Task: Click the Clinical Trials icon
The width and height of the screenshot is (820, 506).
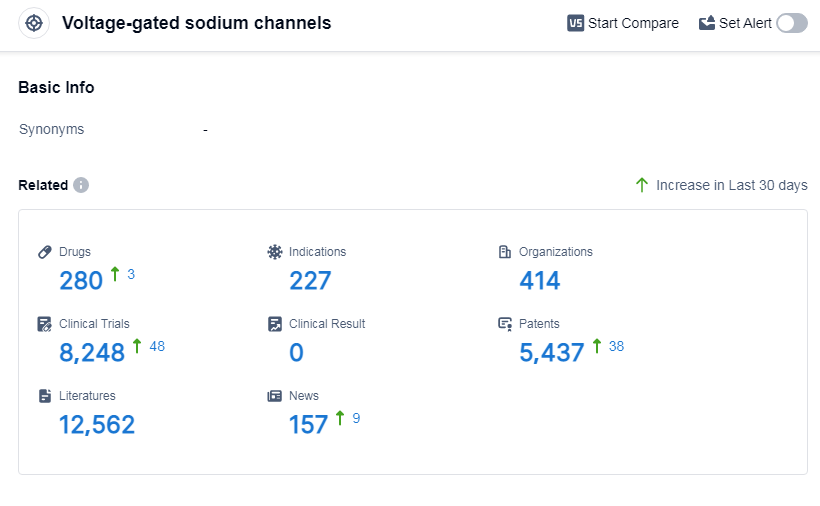Action: (45, 324)
